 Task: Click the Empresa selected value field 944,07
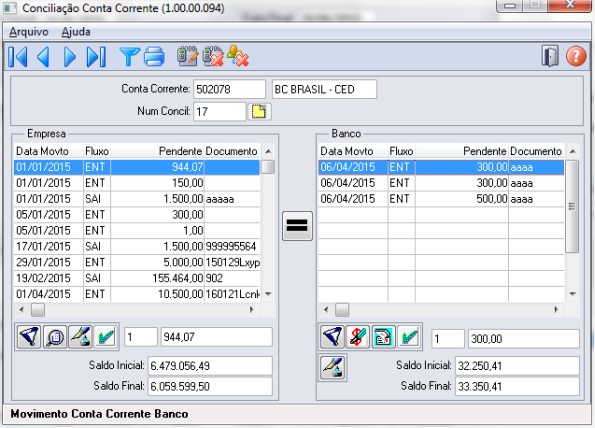[x=216, y=337]
